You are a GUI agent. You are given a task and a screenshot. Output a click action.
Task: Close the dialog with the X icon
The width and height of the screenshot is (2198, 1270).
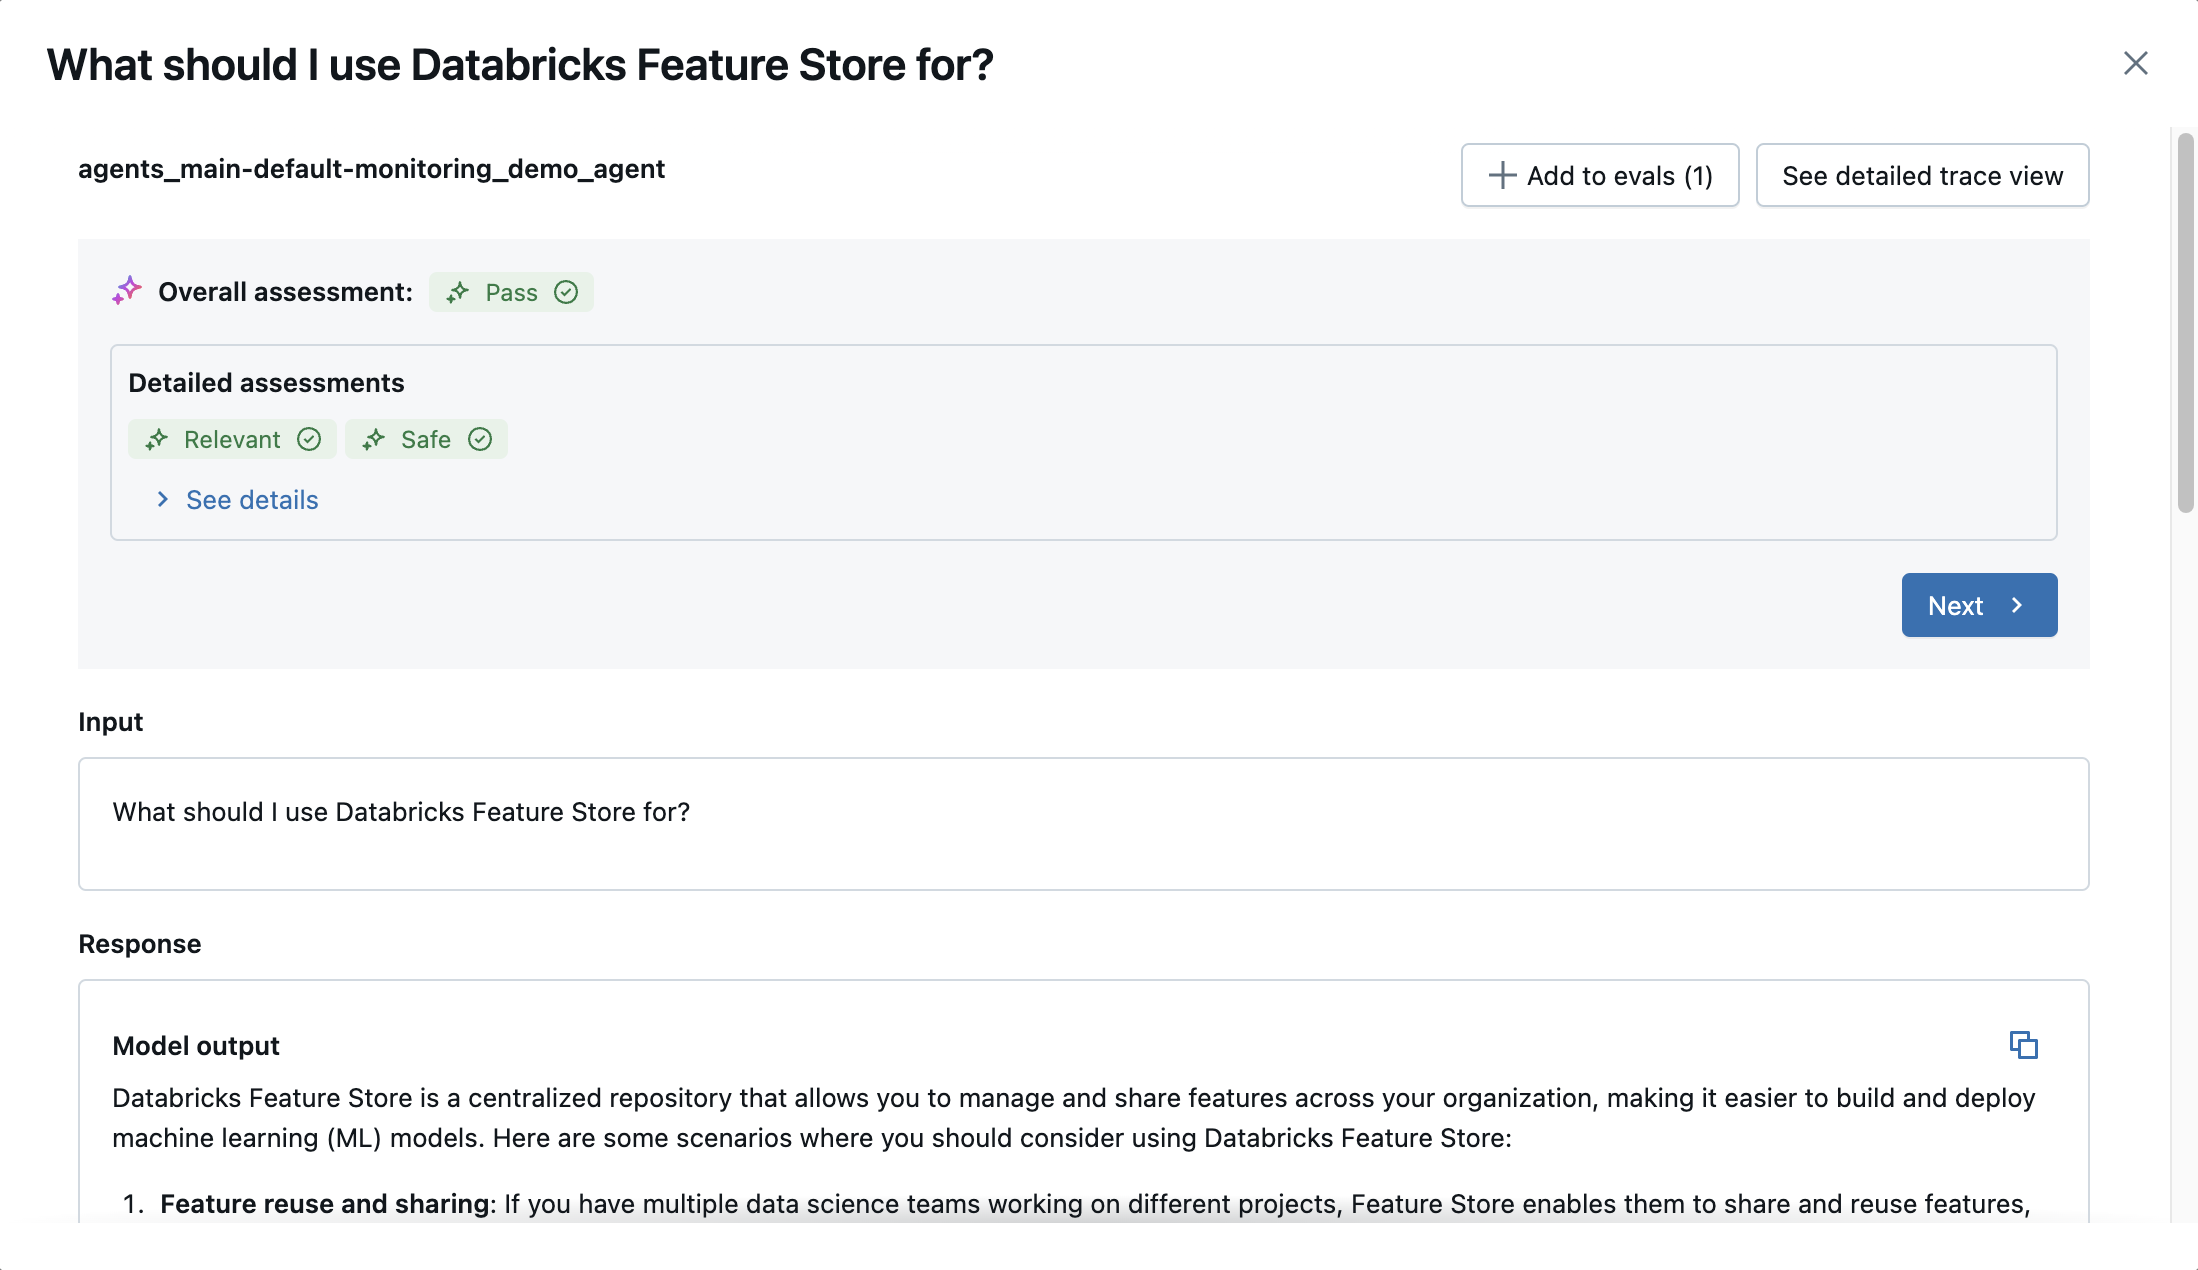click(2135, 64)
